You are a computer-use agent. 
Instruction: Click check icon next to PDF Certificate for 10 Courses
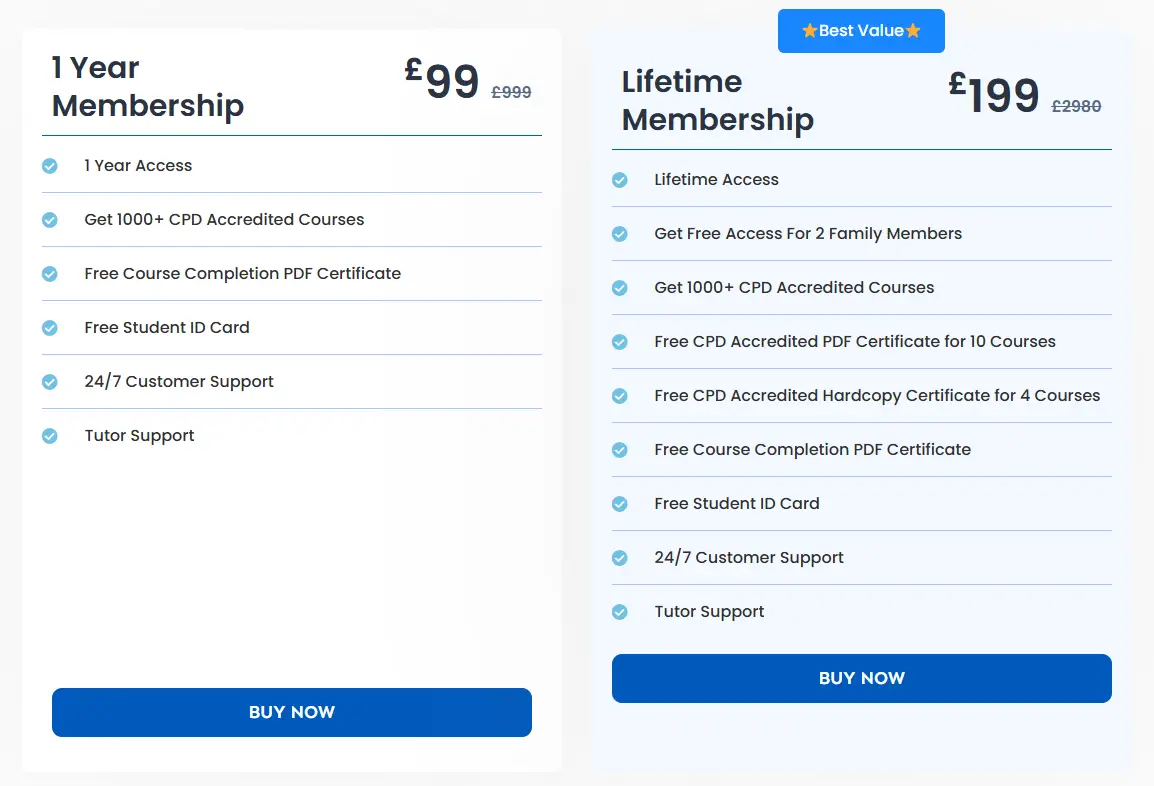tap(620, 341)
